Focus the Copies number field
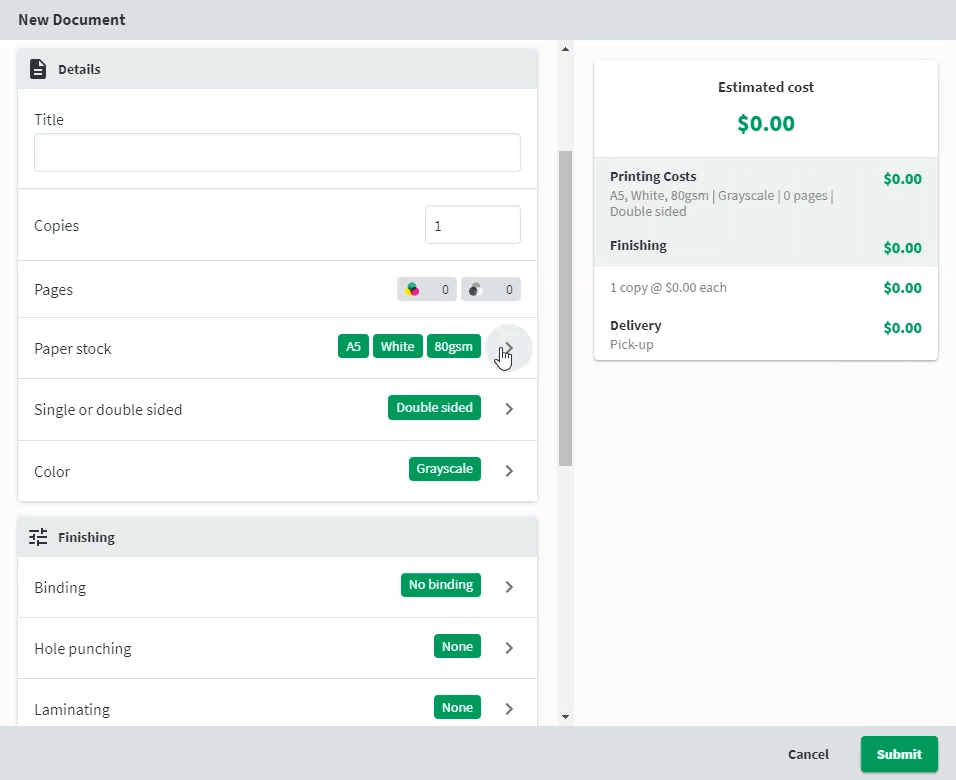The width and height of the screenshot is (956, 780). [x=473, y=225]
